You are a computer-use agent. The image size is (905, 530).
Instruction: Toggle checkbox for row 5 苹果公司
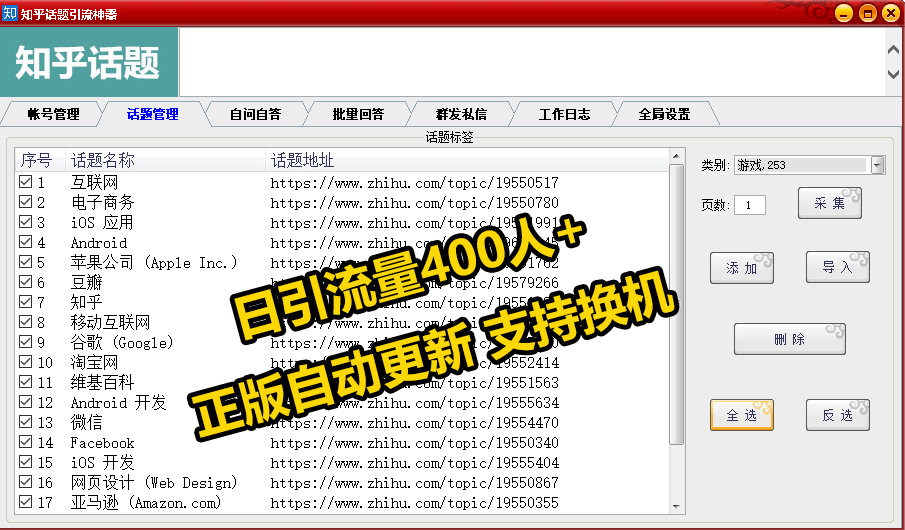25,262
